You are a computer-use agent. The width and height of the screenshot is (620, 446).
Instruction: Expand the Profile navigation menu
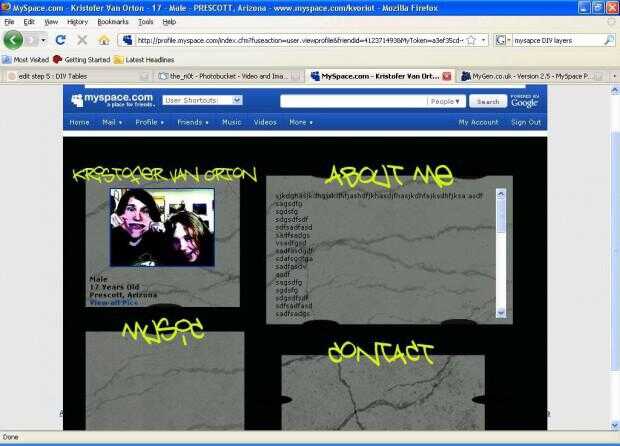[149, 122]
